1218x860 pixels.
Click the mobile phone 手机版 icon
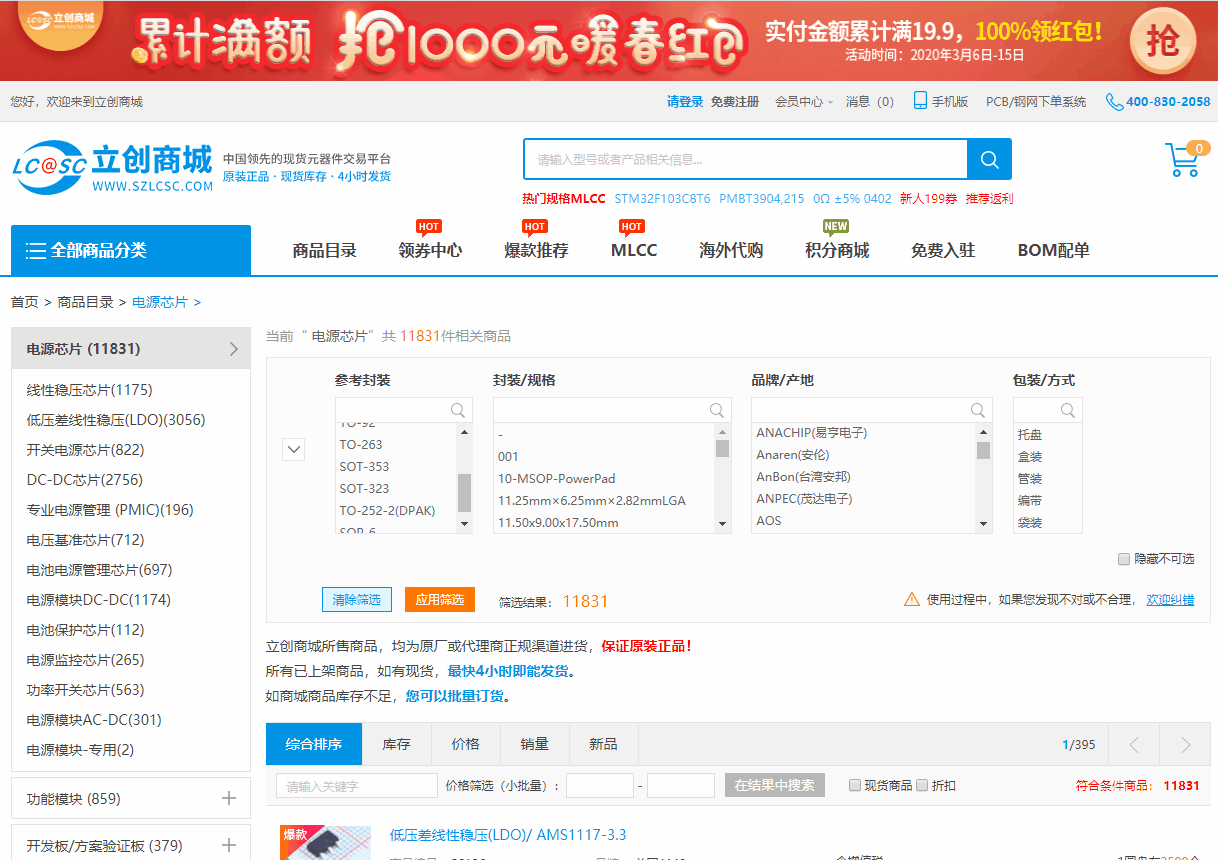coord(920,101)
